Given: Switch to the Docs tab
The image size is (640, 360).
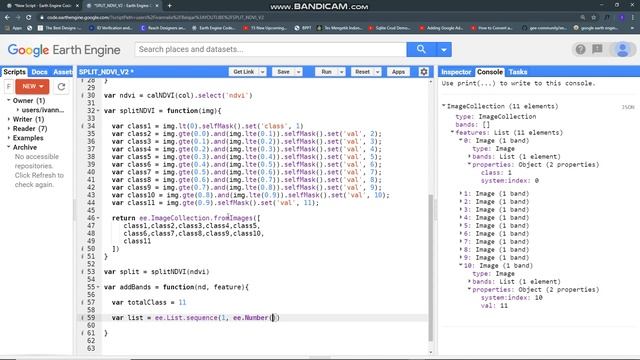Looking at the screenshot, I should point(39,72).
